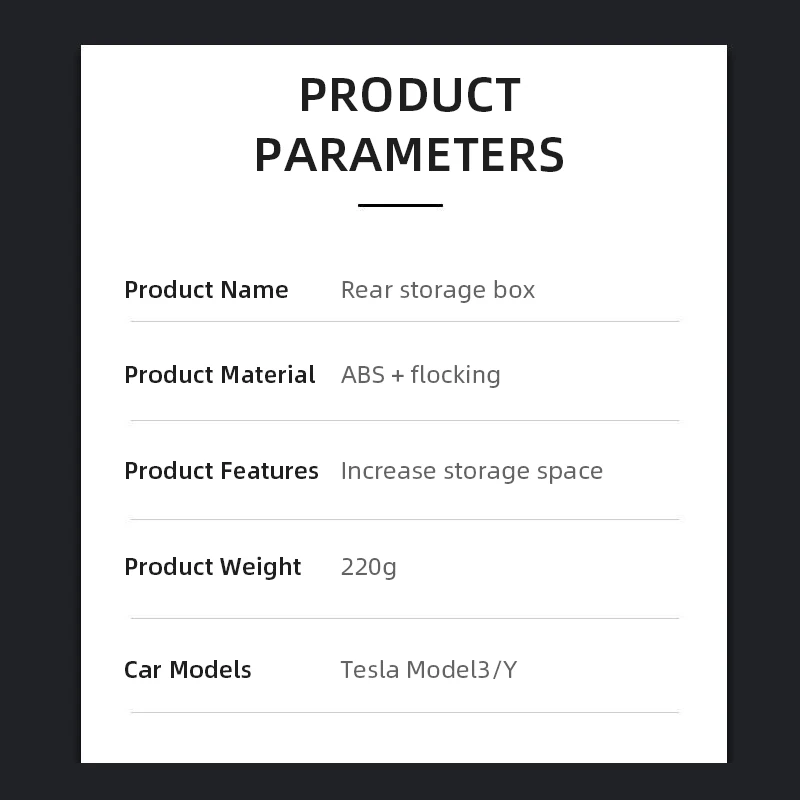The image size is (800, 800).
Task: Select the Product Material label
Action: 219,375
